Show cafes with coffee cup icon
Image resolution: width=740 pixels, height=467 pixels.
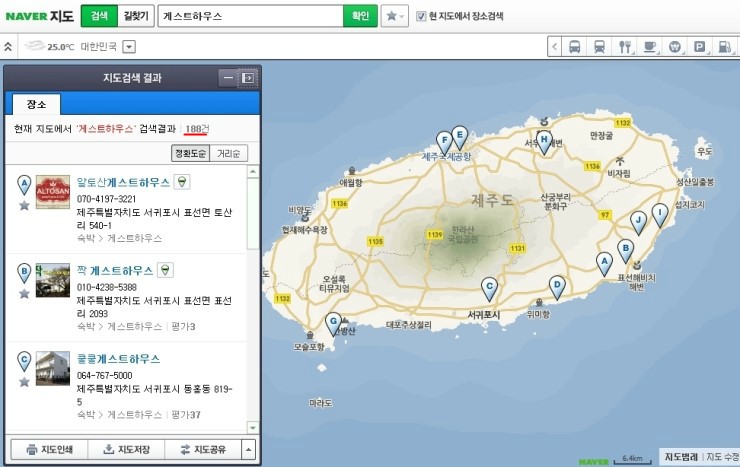point(650,47)
